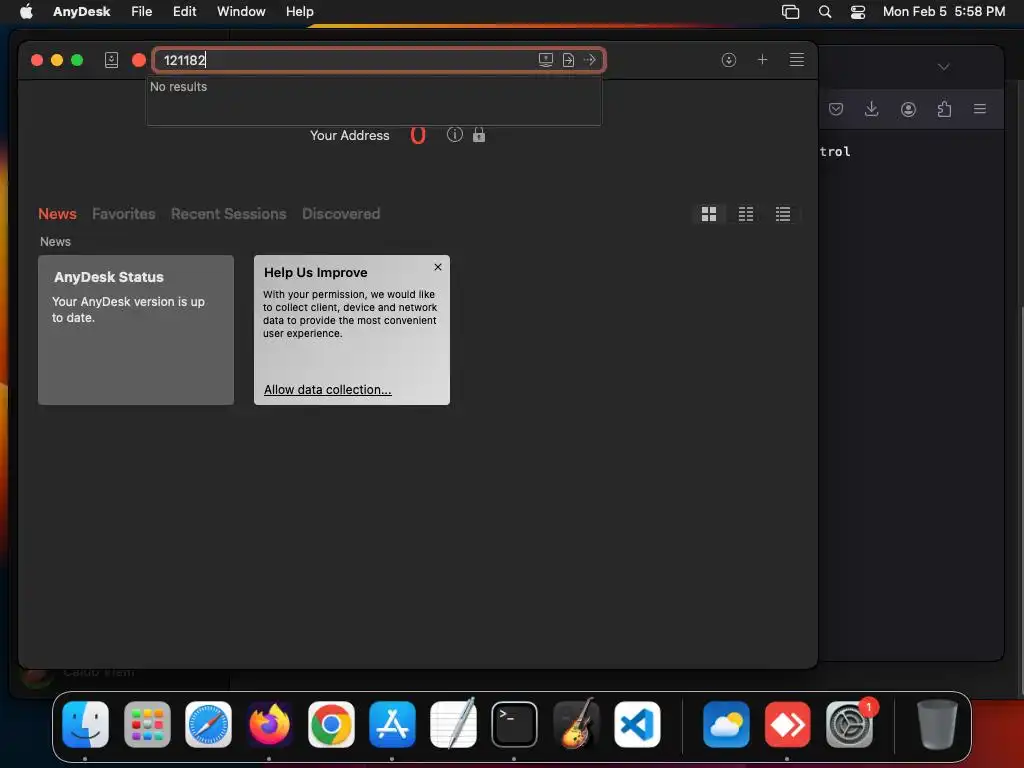Close the Help Us Improve card
The height and width of the screenshot is (768, 1024).
pos(438,267)
